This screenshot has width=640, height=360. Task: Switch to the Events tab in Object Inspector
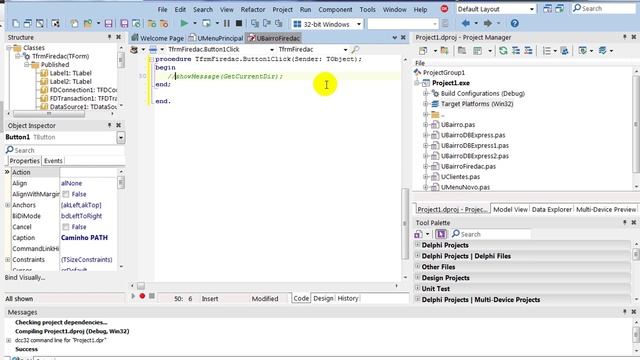click(x=53, y=161)
